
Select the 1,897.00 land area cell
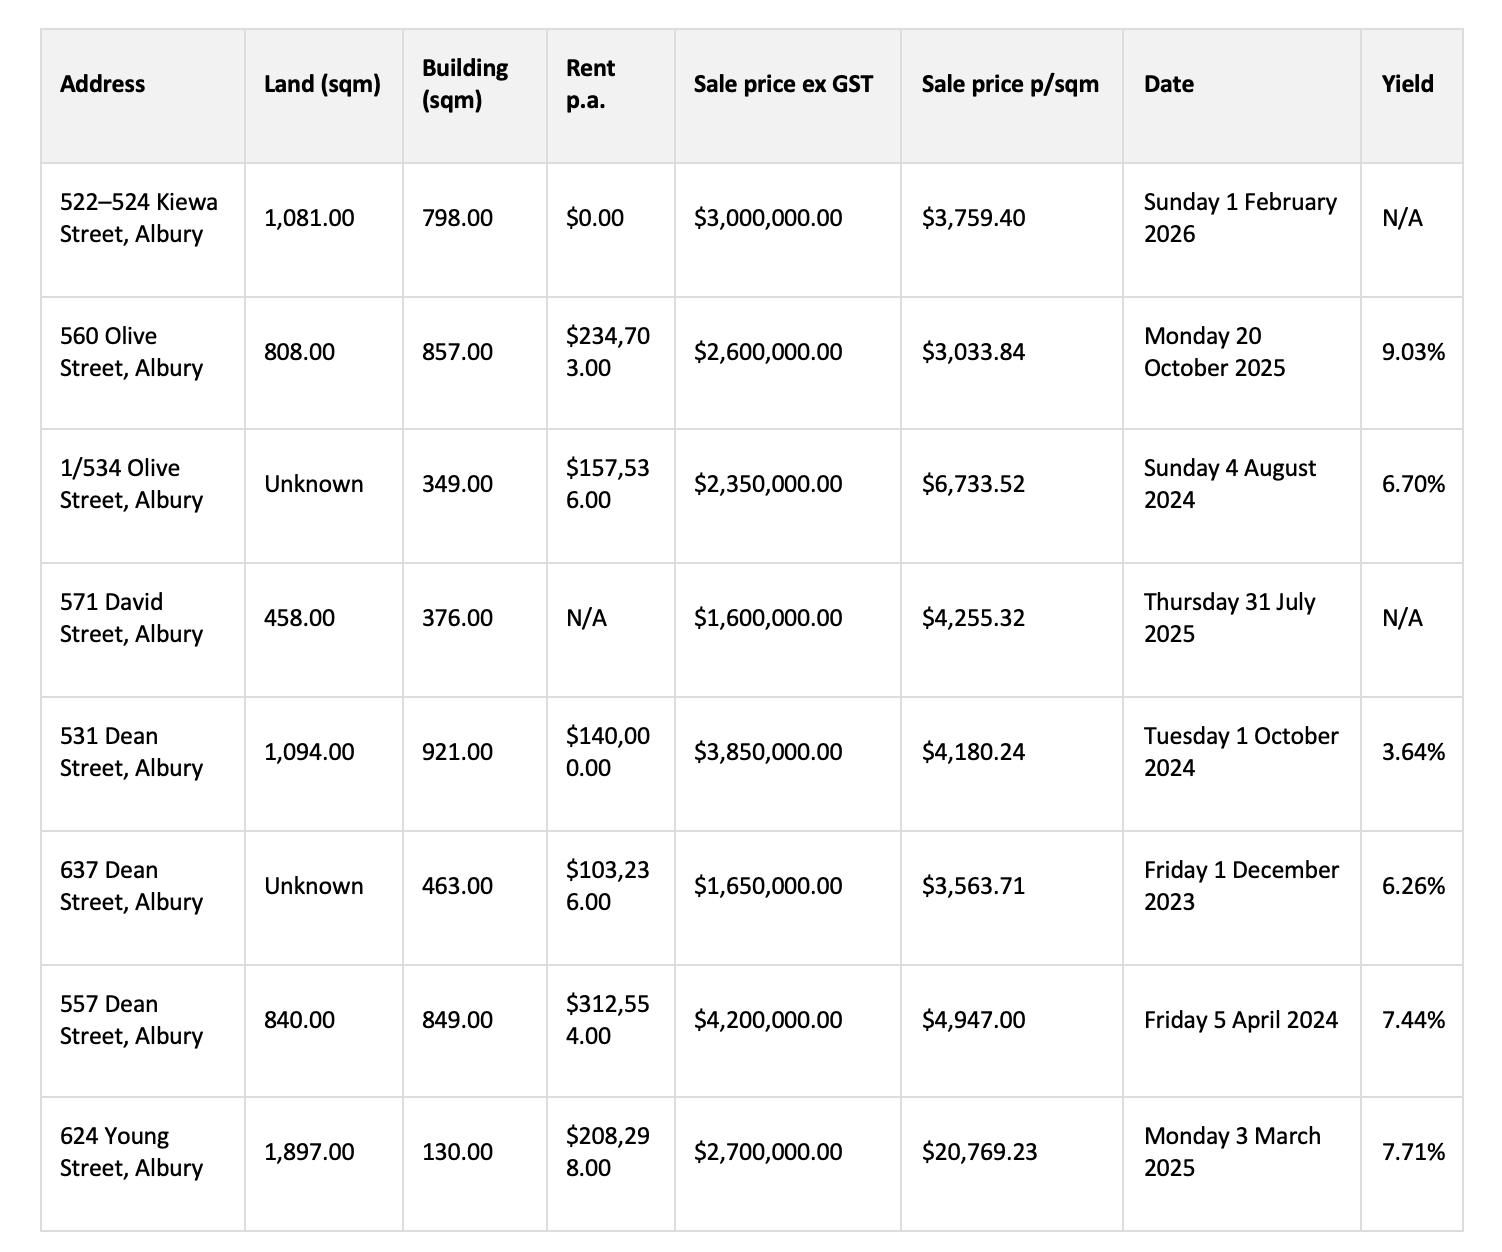(x=309, y=1152)
